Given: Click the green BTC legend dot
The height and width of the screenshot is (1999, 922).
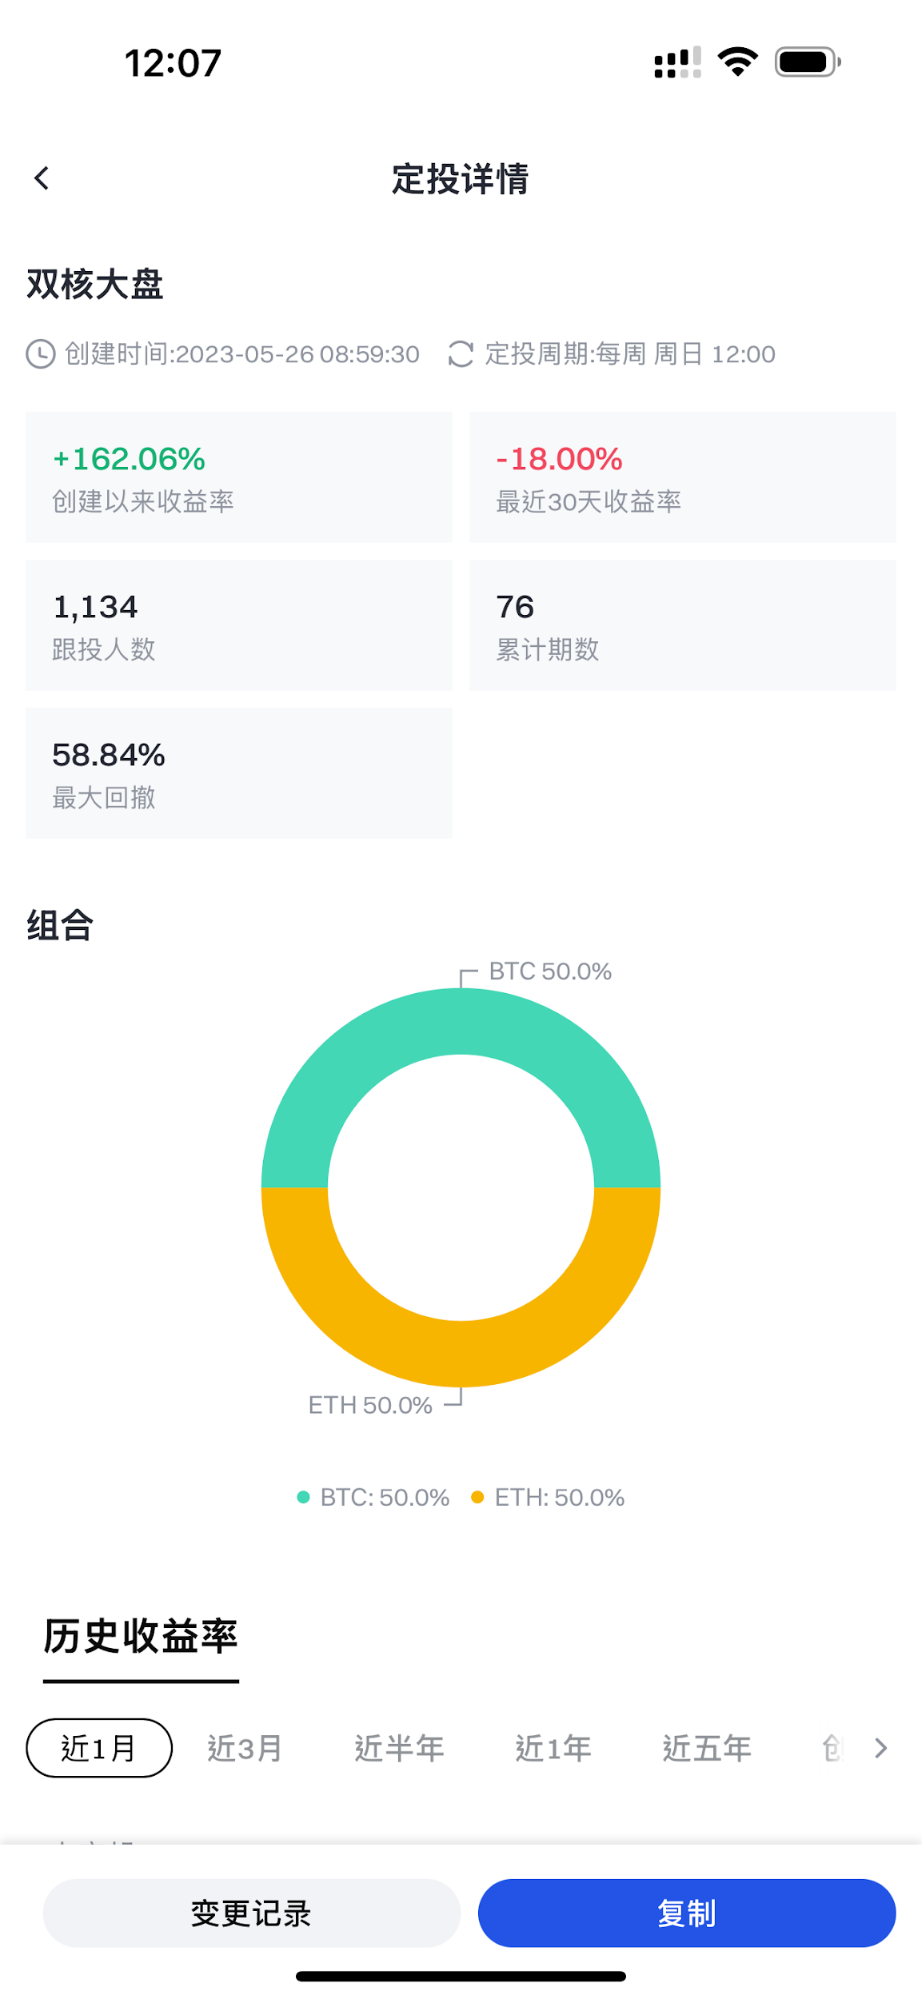Looking at the screenshot, I should [x=303, y=1497].
